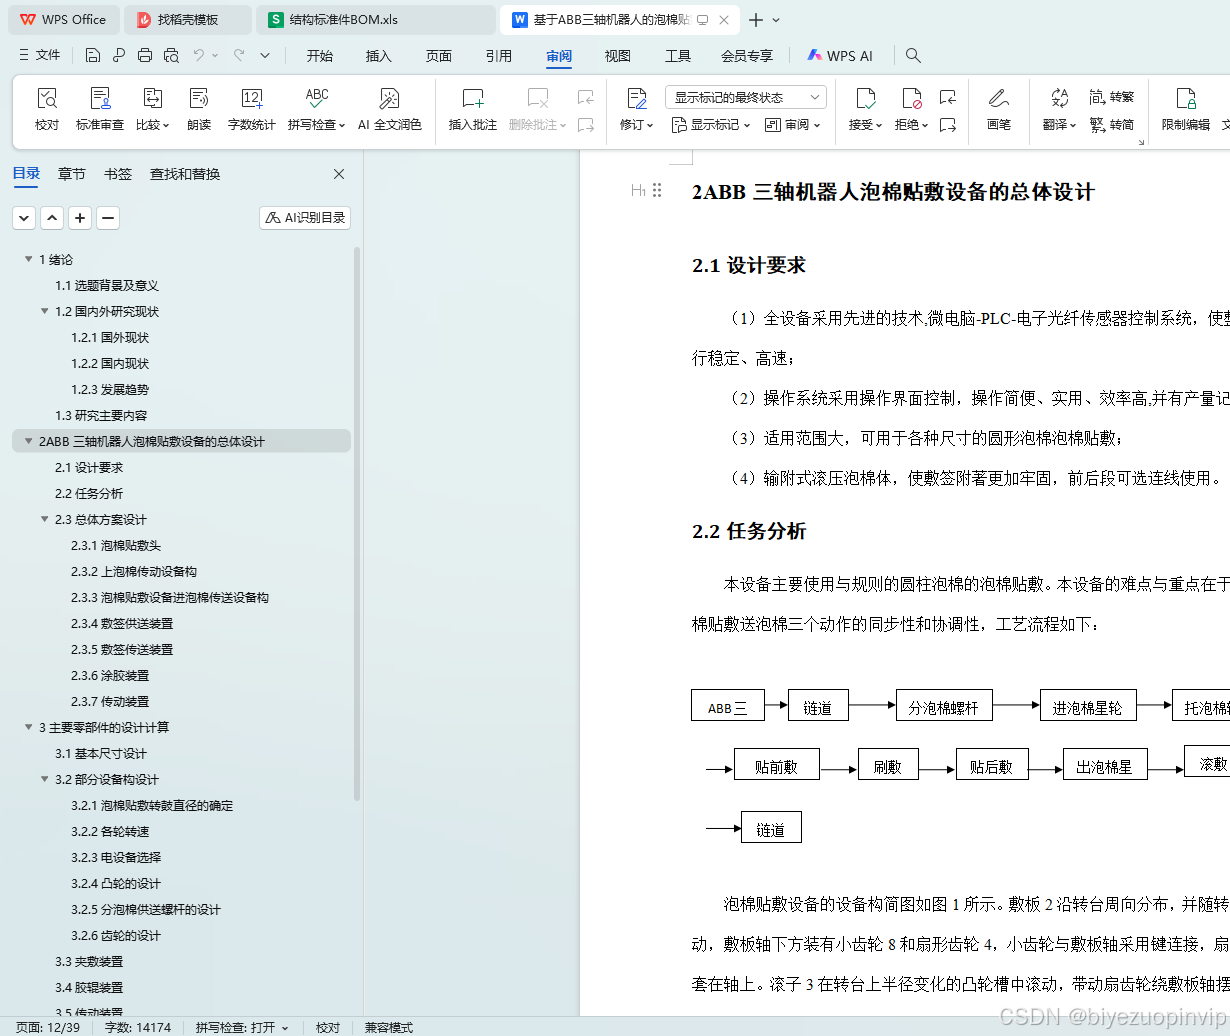
Task: Open WPS AI tab
Action: 840,56
